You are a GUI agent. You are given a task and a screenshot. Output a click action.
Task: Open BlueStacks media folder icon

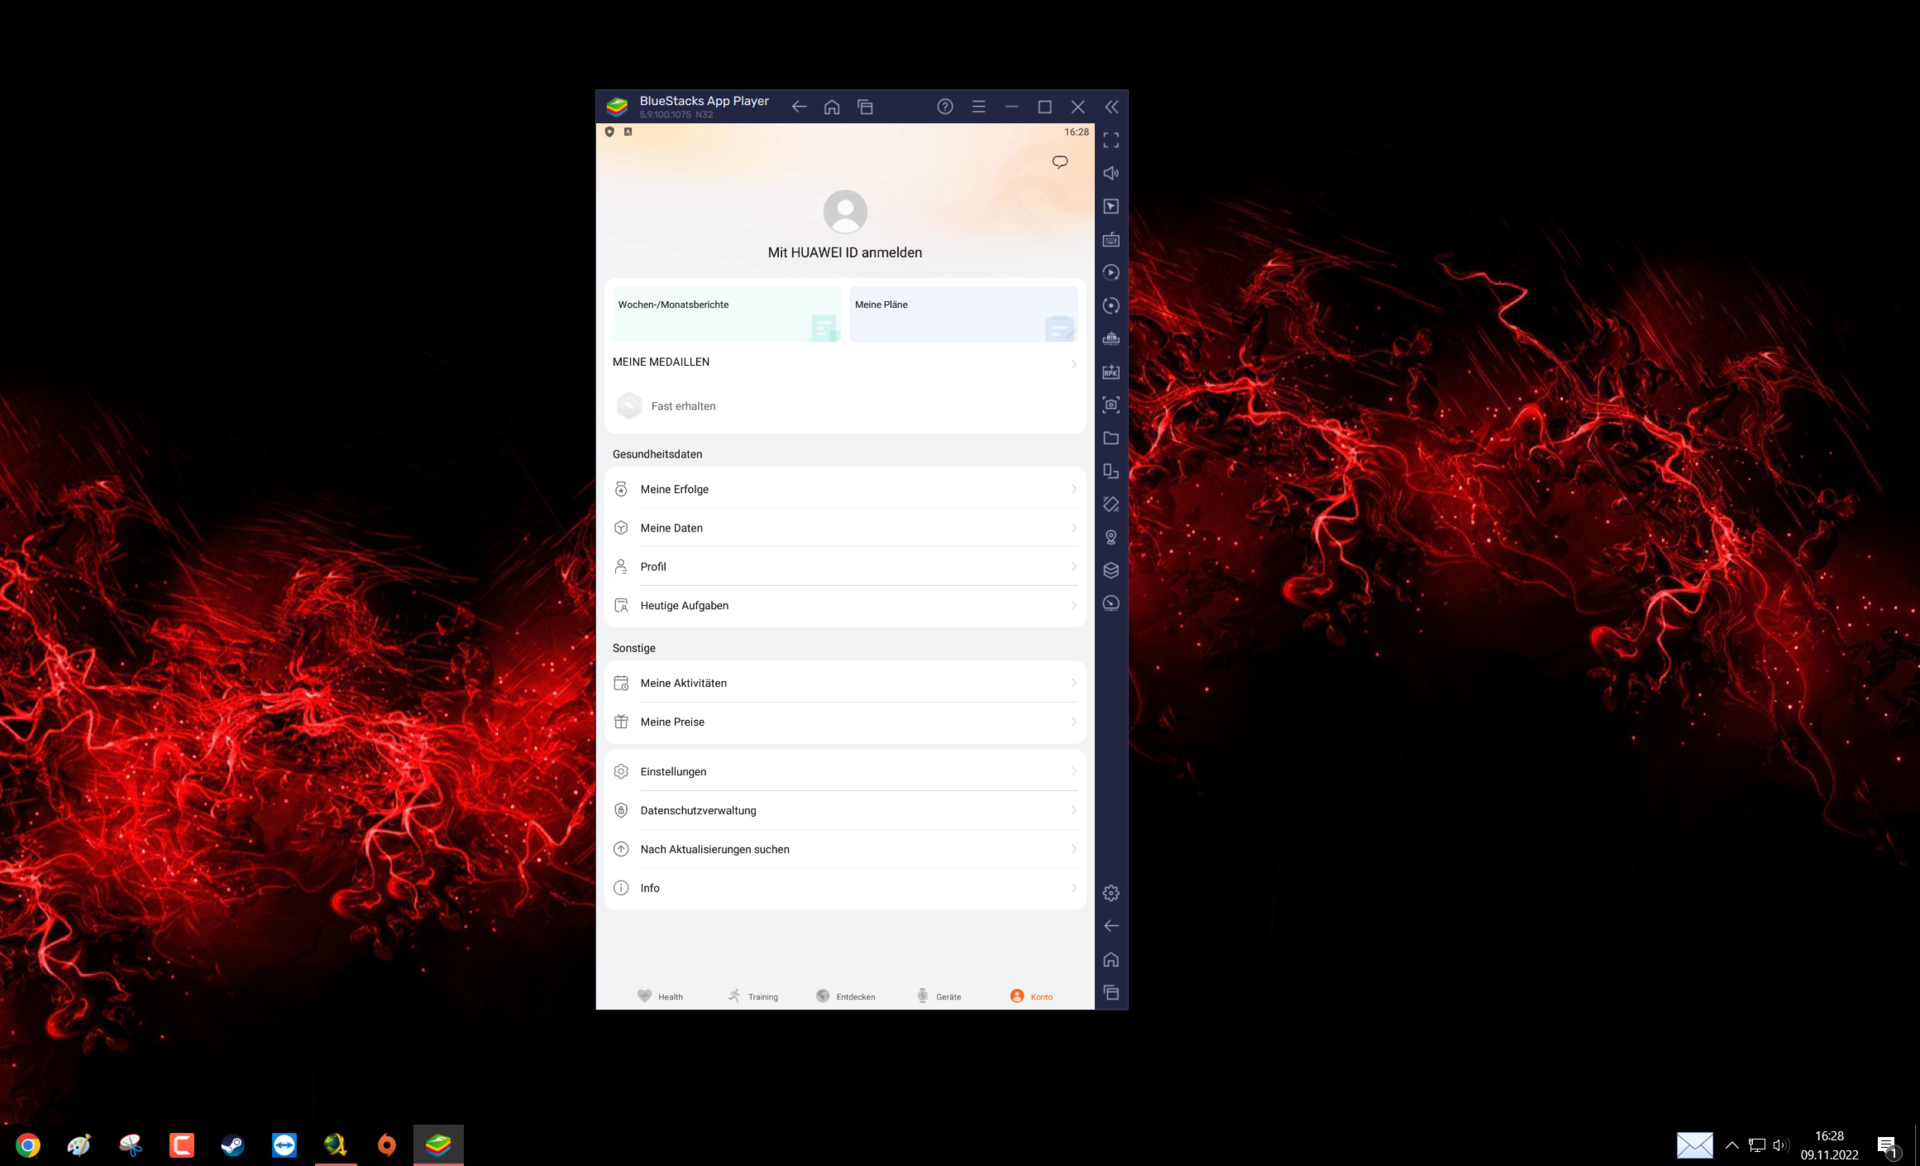(x=1111, y=438)
